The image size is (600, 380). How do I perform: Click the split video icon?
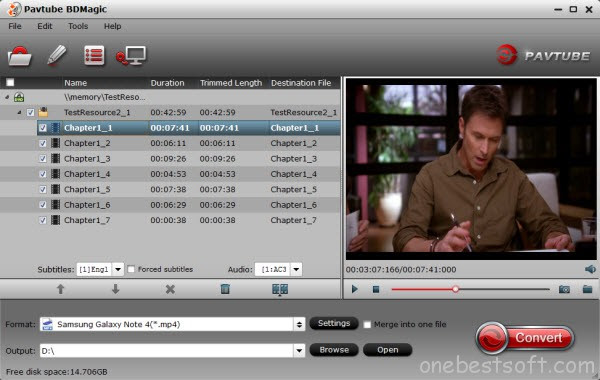280,289
